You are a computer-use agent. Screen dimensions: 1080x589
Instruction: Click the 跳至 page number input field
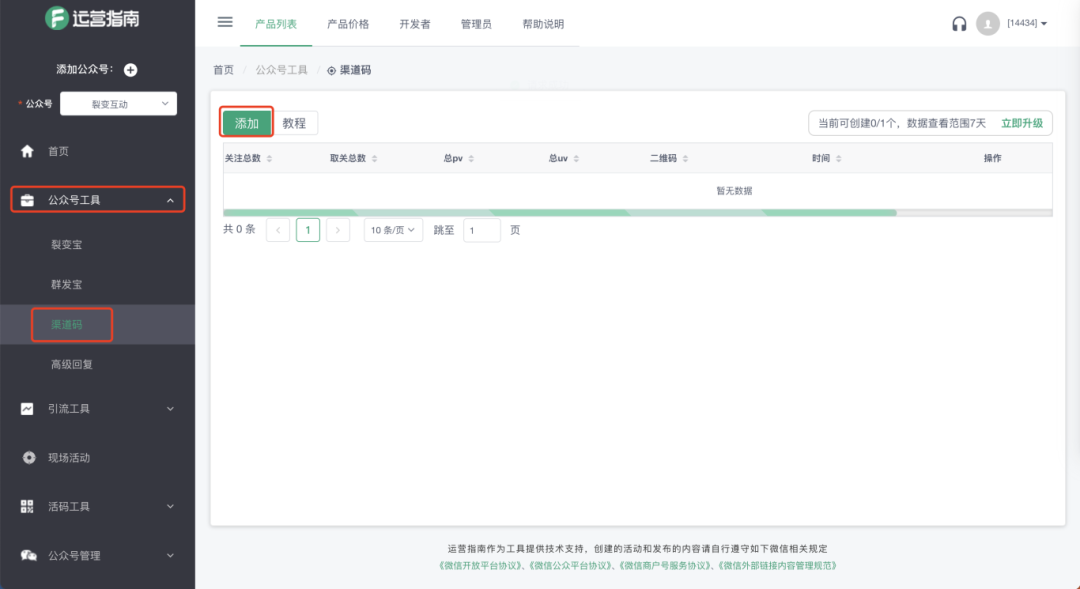tap(481, 229)
